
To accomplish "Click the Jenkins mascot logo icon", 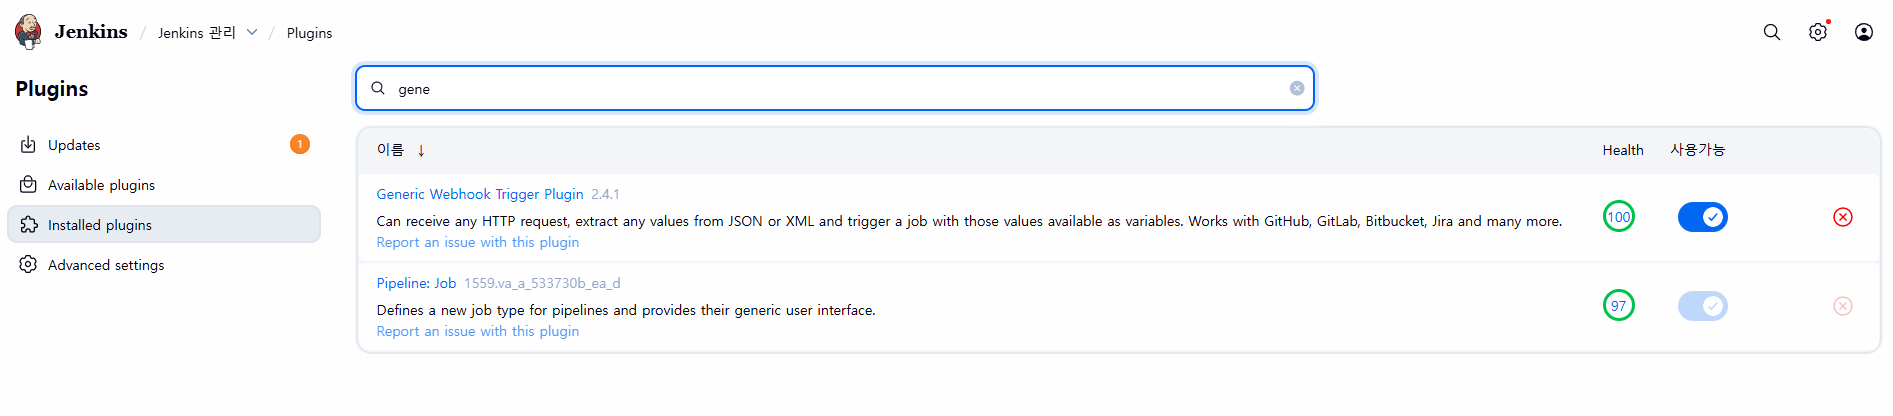I will point(29,32).
